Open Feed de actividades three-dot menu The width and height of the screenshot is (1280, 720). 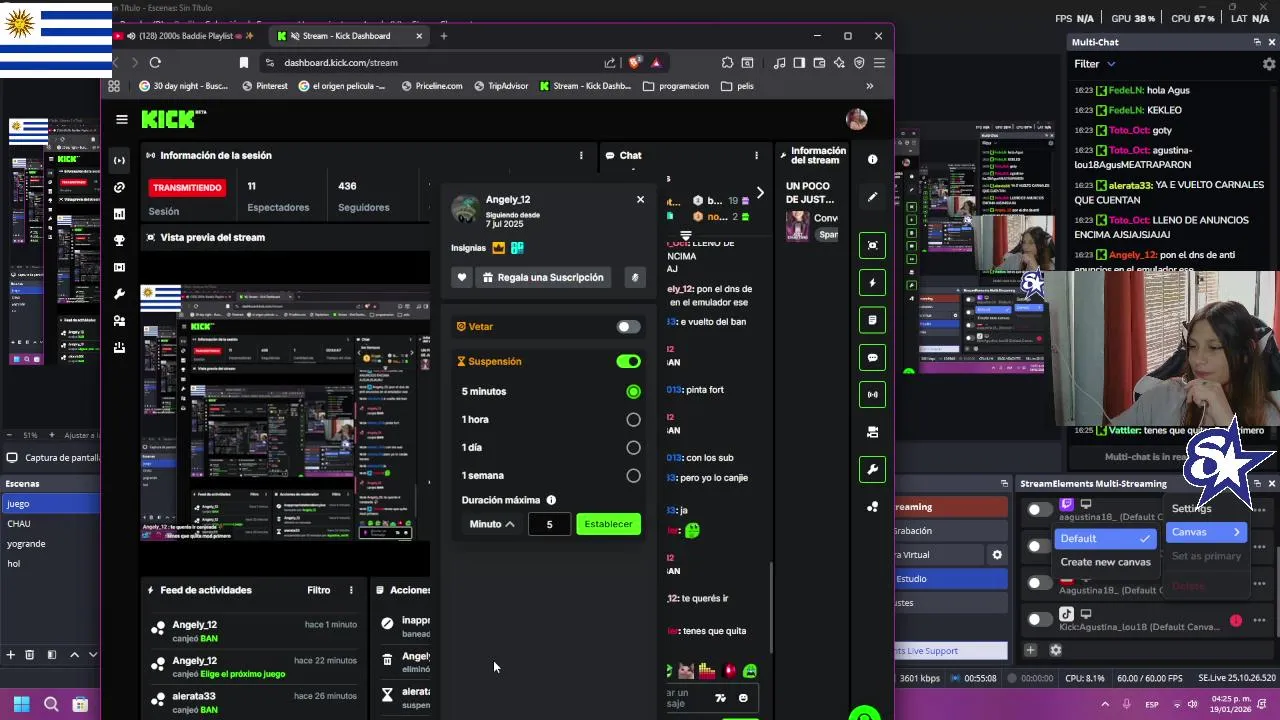tap(351, 590)
